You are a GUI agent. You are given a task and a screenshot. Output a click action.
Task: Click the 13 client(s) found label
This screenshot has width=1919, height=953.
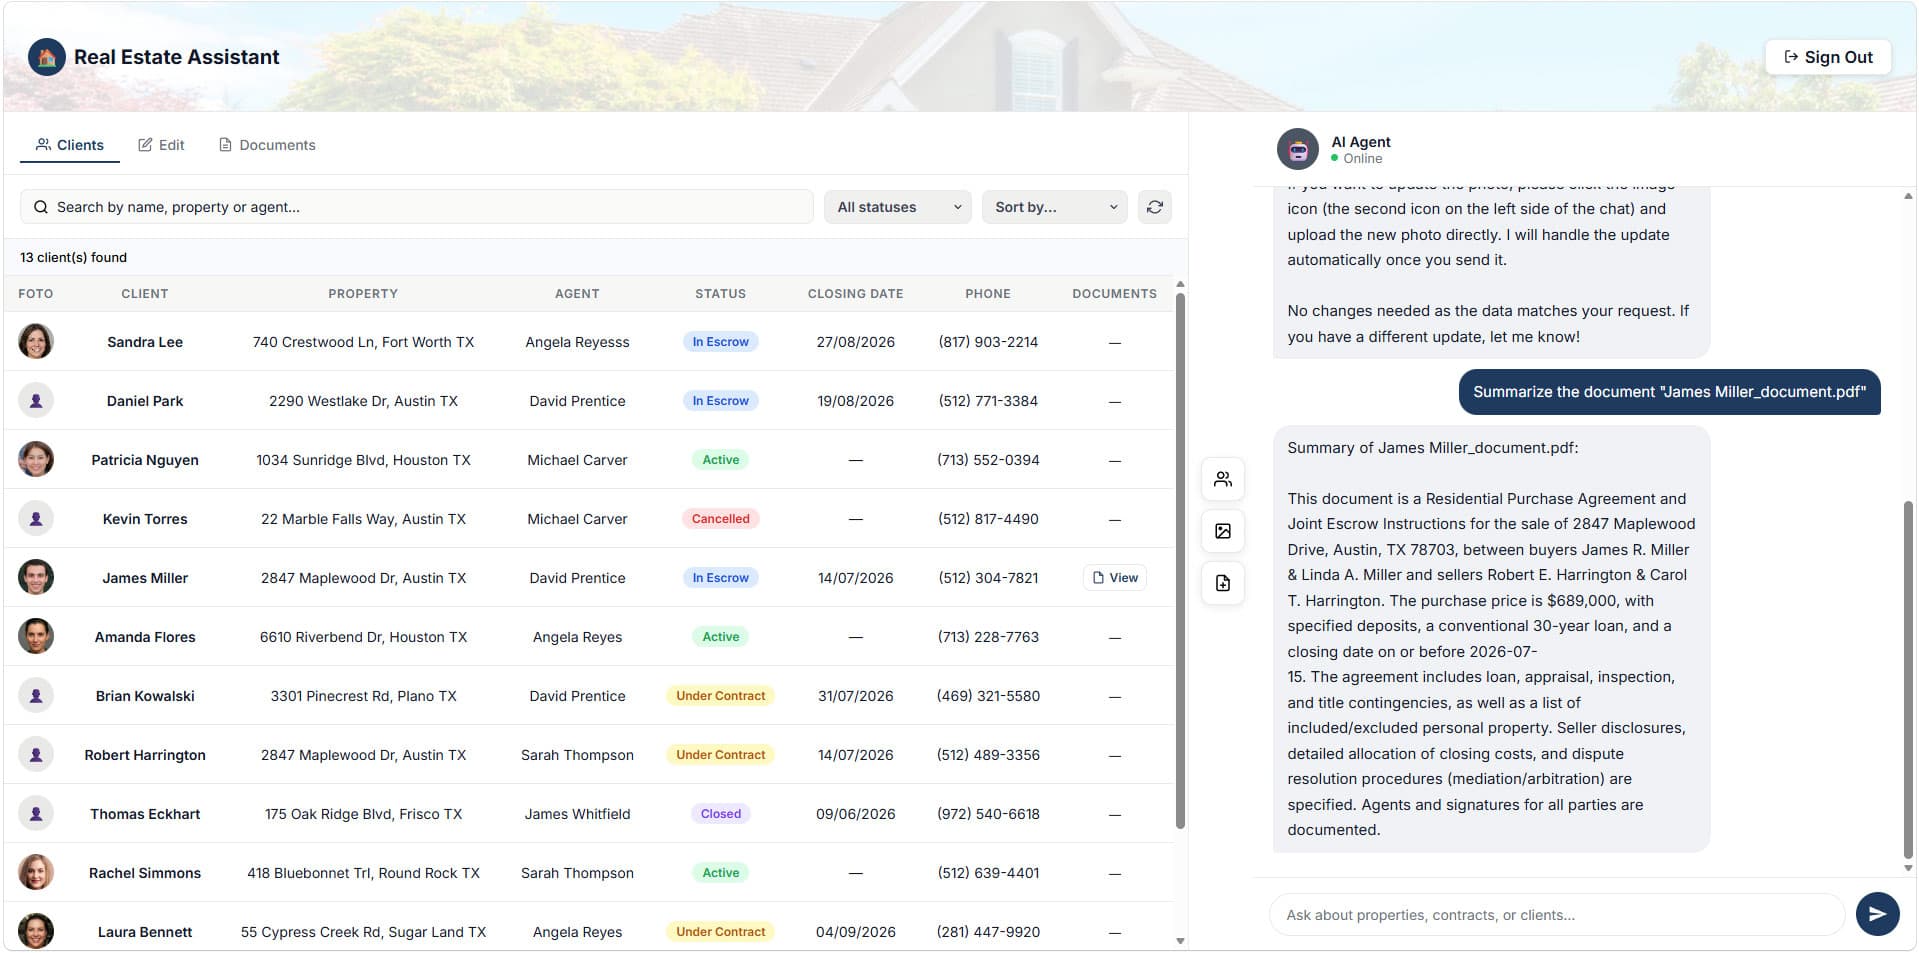coord(73,257)
